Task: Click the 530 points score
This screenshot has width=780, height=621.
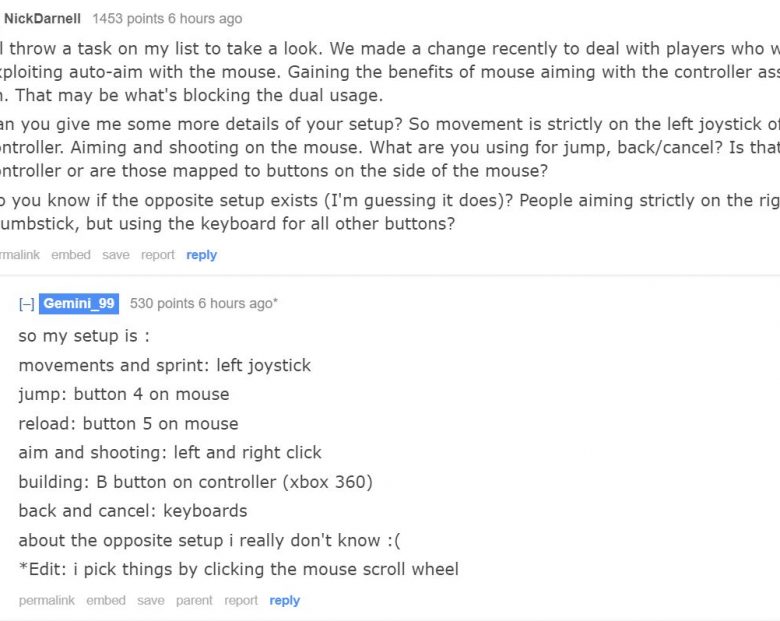Action: (x=162, y=304)
